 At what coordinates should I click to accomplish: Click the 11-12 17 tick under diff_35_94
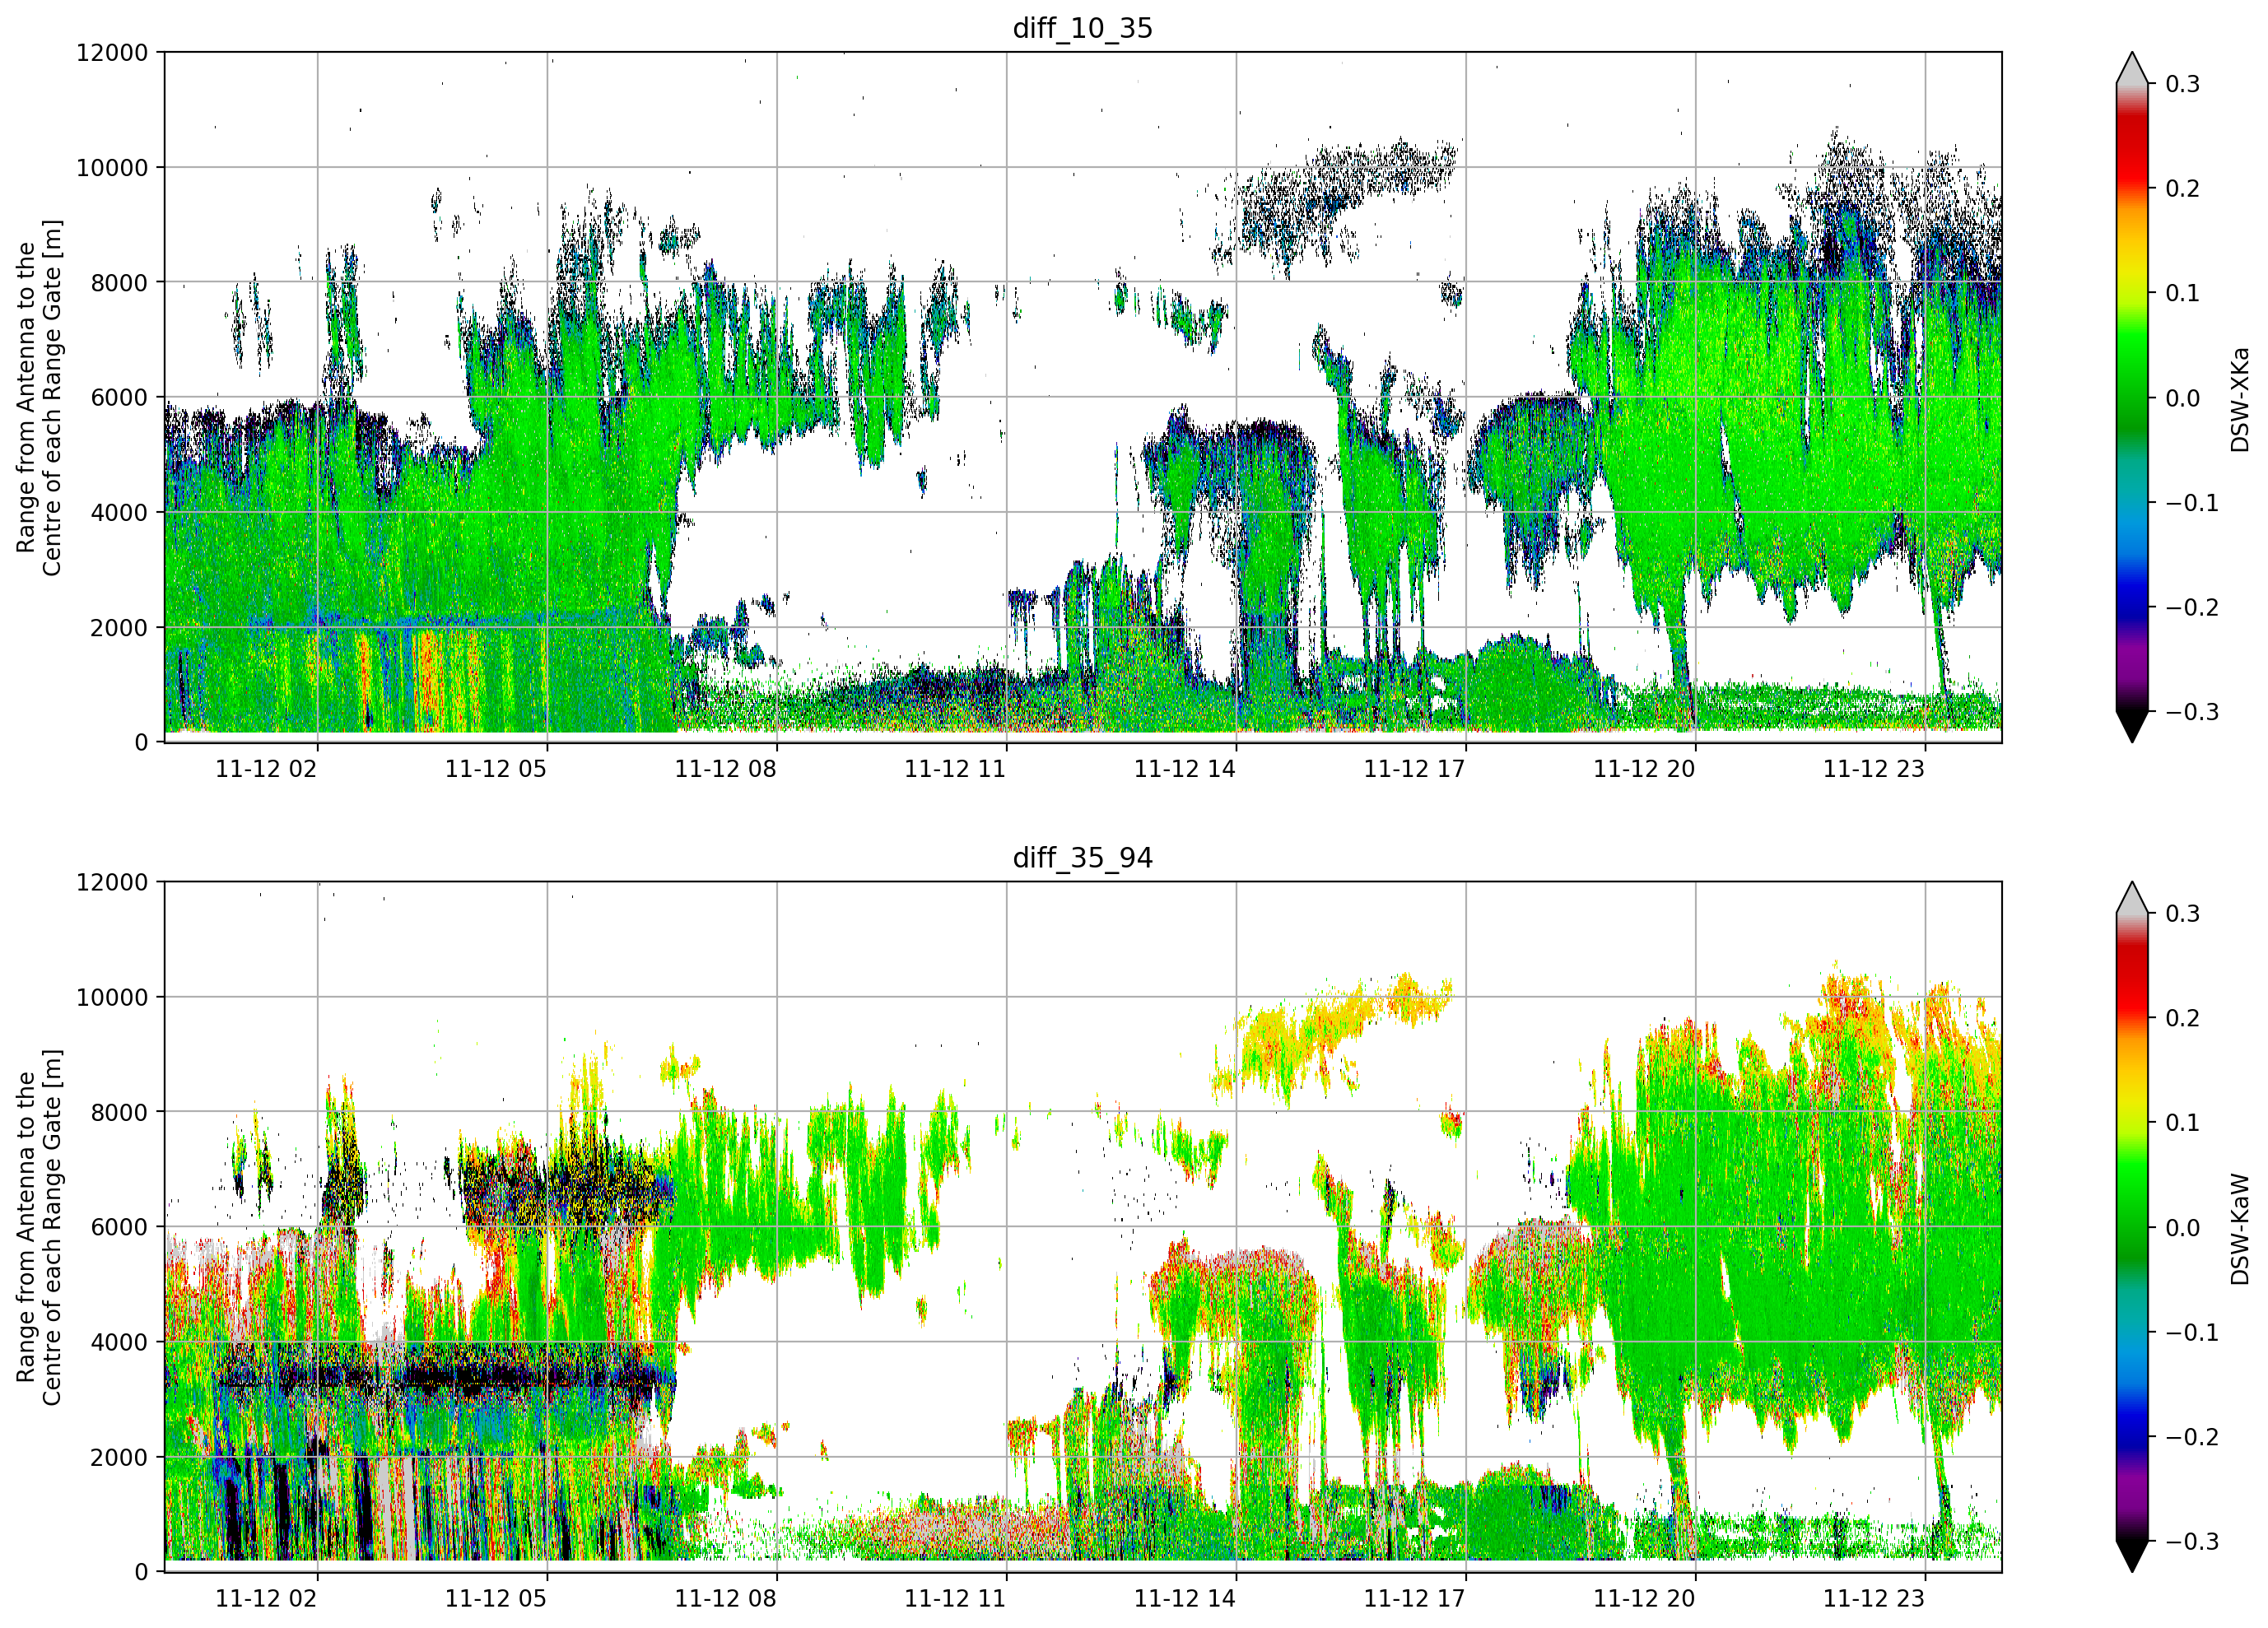click(1415, 1599)
